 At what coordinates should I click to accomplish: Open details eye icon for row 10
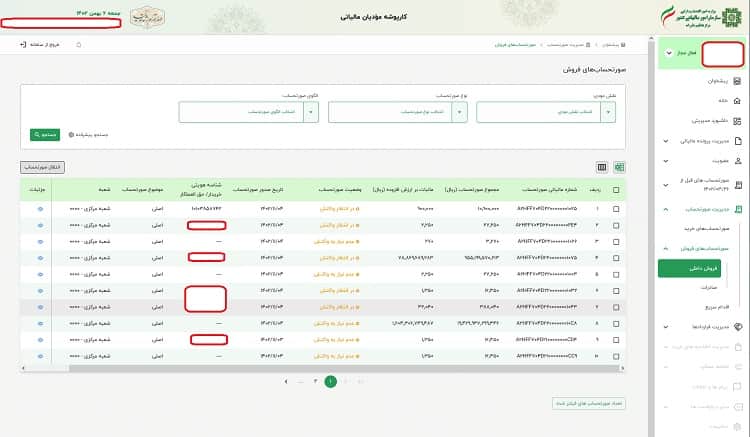pos(40,356)
